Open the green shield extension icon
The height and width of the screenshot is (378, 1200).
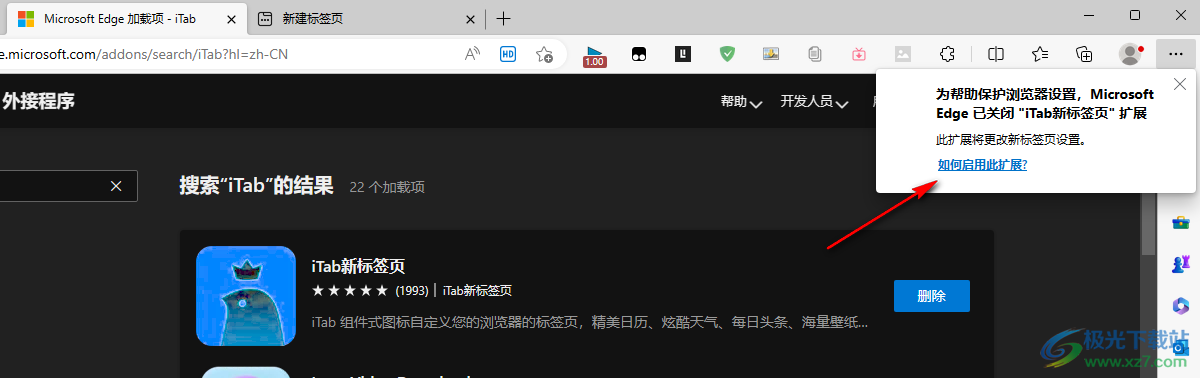pos(728,54)
